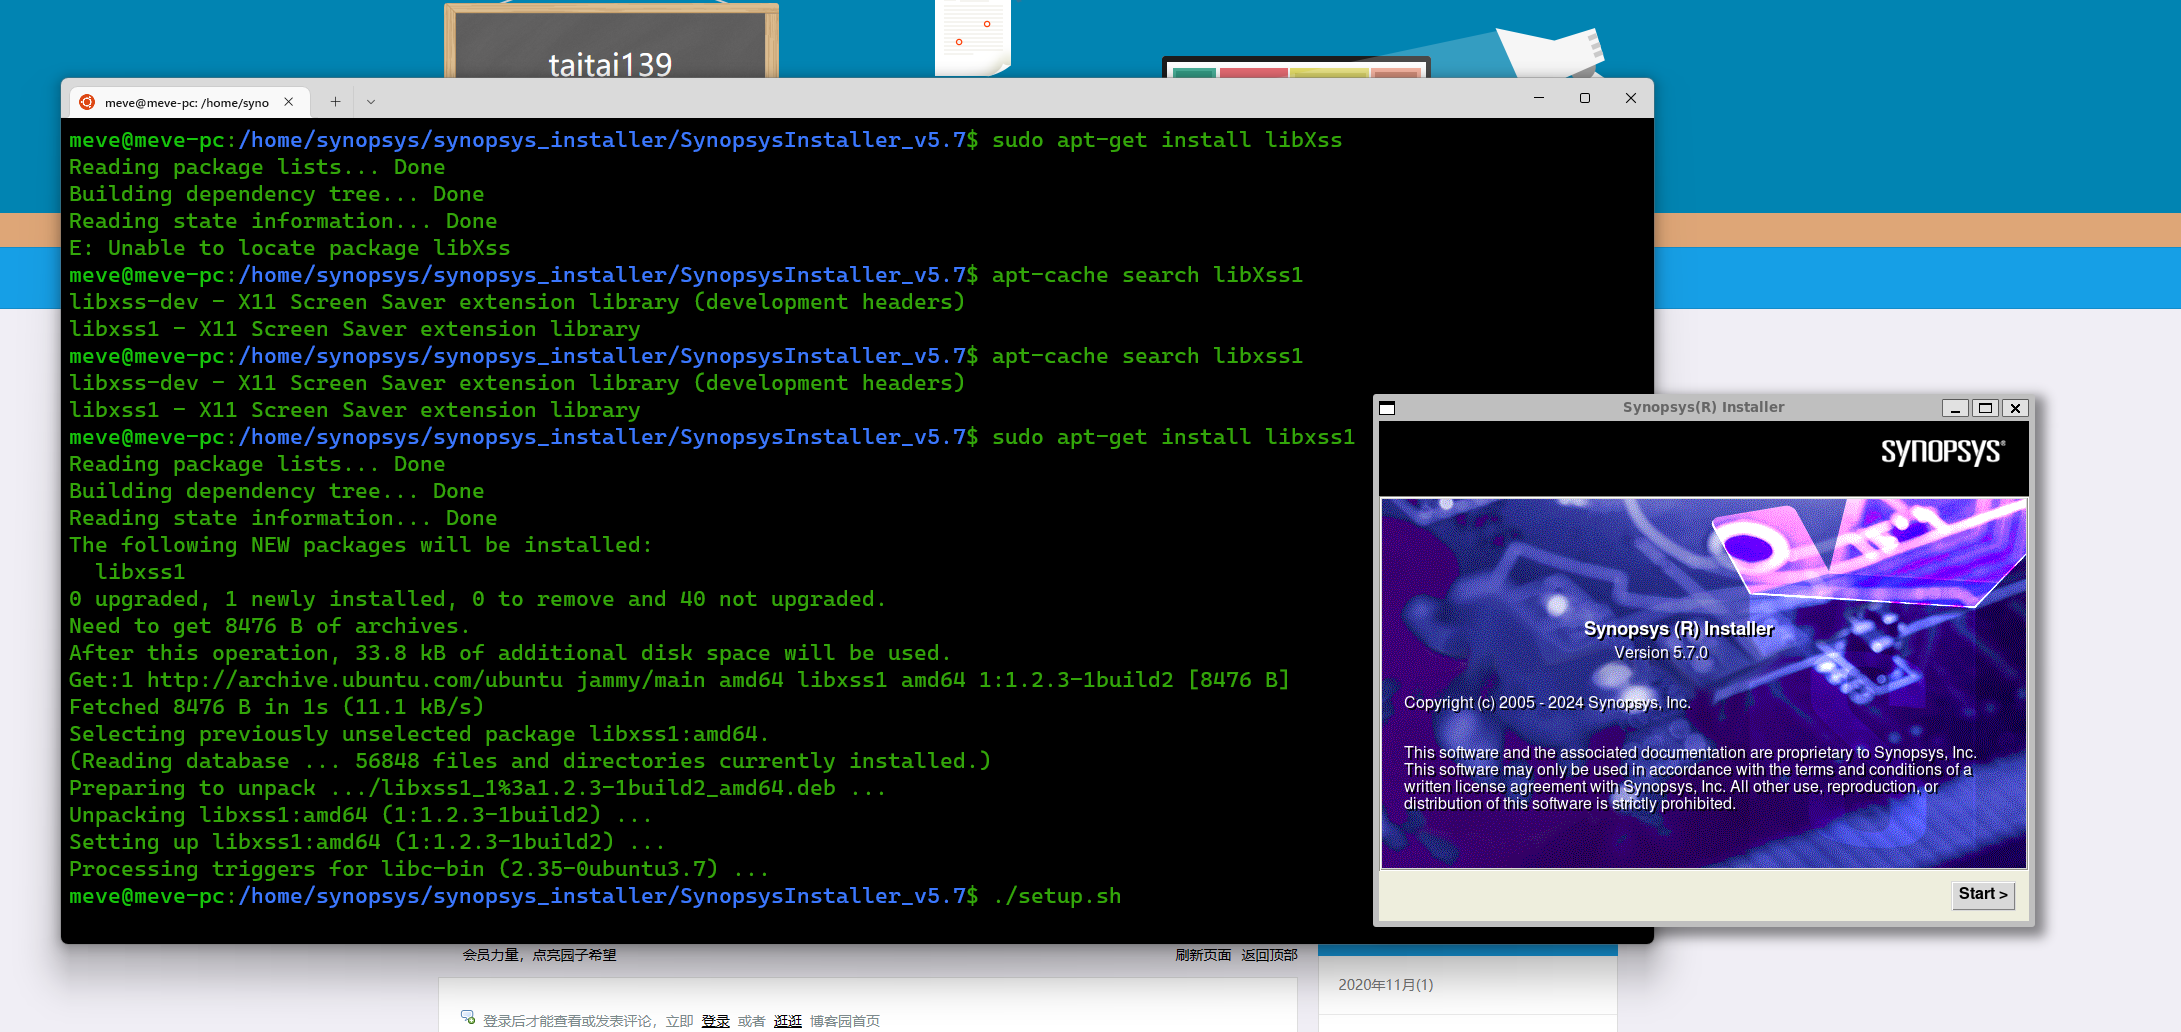This screenshot has height=1032, width=2181.
Task: Click 'E: Unable to locate package libXss' line
Action: (x=290, y=248)
